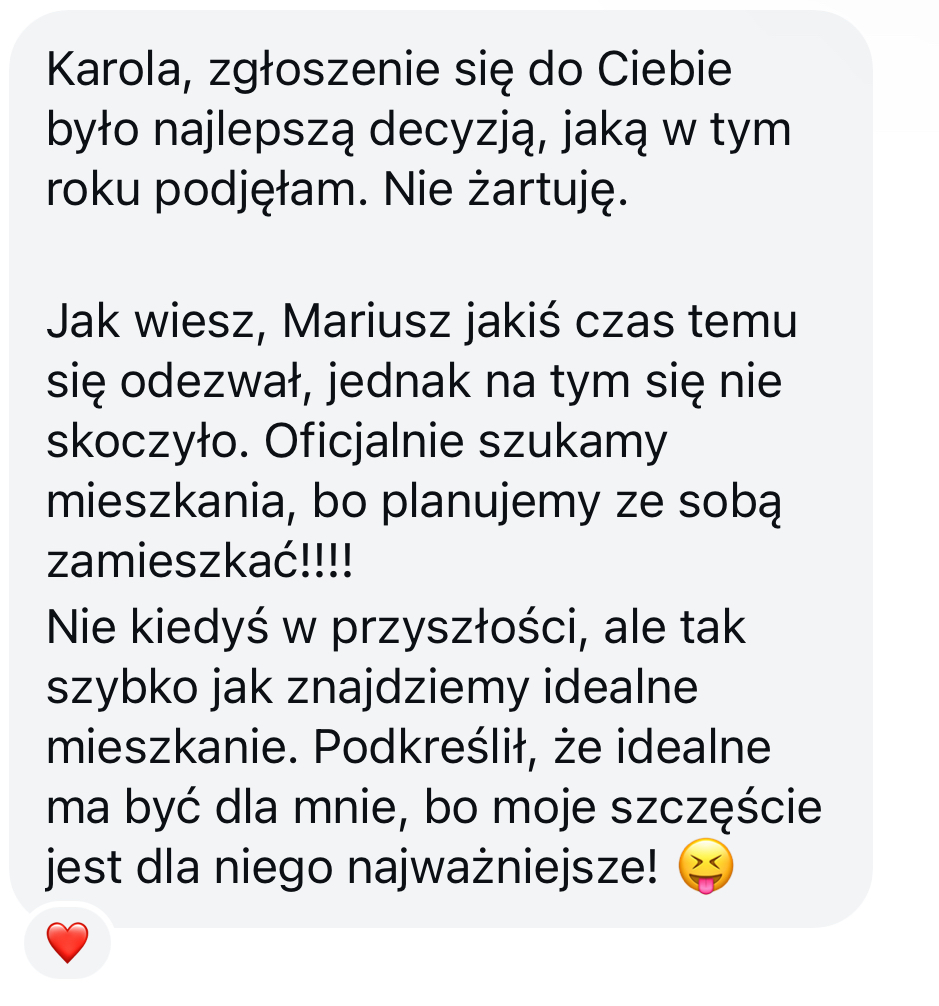Select the word "zgłoszenie" in the first line
939x1006 pixels.
pyautogui.click(x=324, y=70)
